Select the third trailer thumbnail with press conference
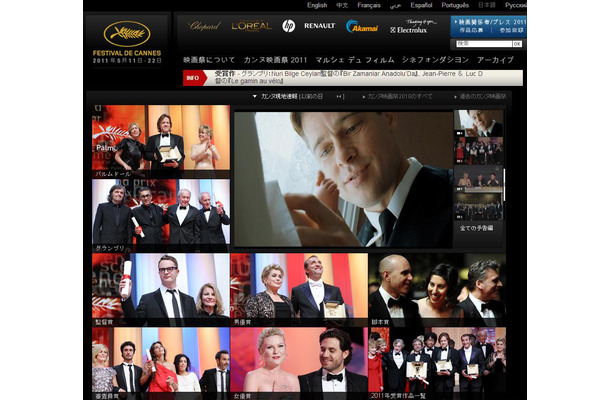This screenshot has width=610, height=400. [x=479, y=179]
